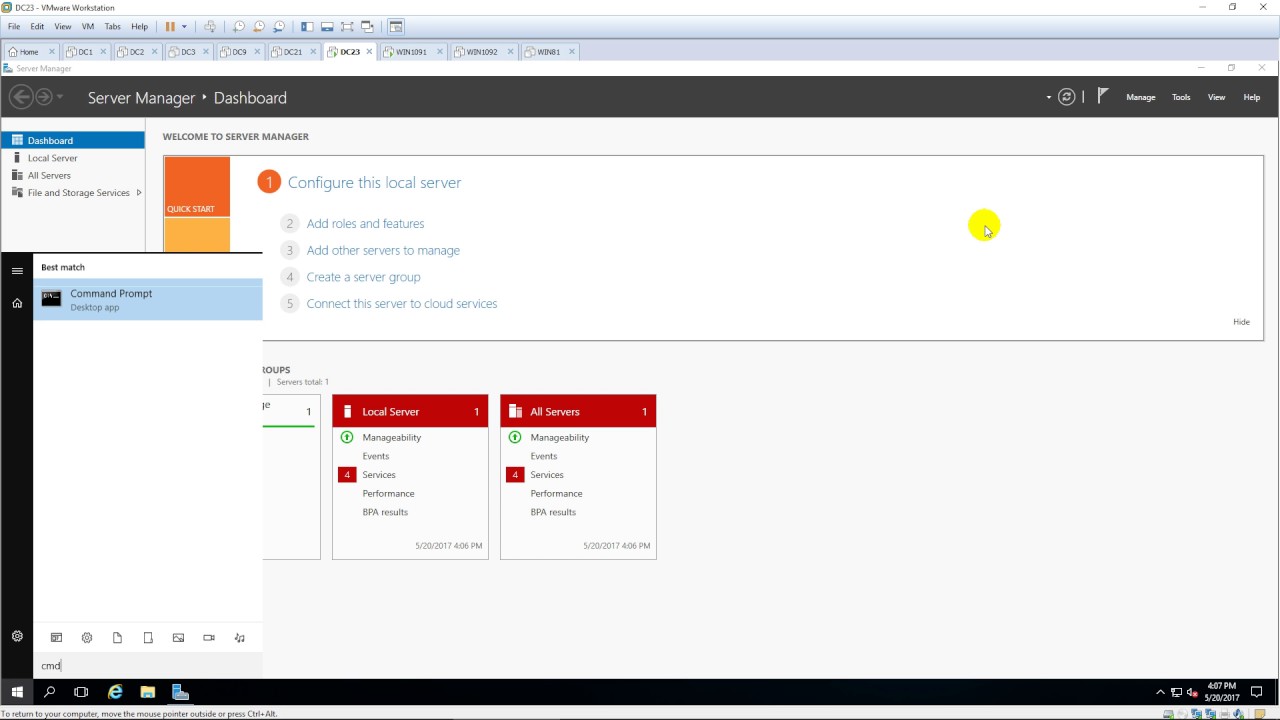This screenshot has width=1280, height=720.
Task: Click the Server Manager forward arrow
Action: tap(44, 97)
